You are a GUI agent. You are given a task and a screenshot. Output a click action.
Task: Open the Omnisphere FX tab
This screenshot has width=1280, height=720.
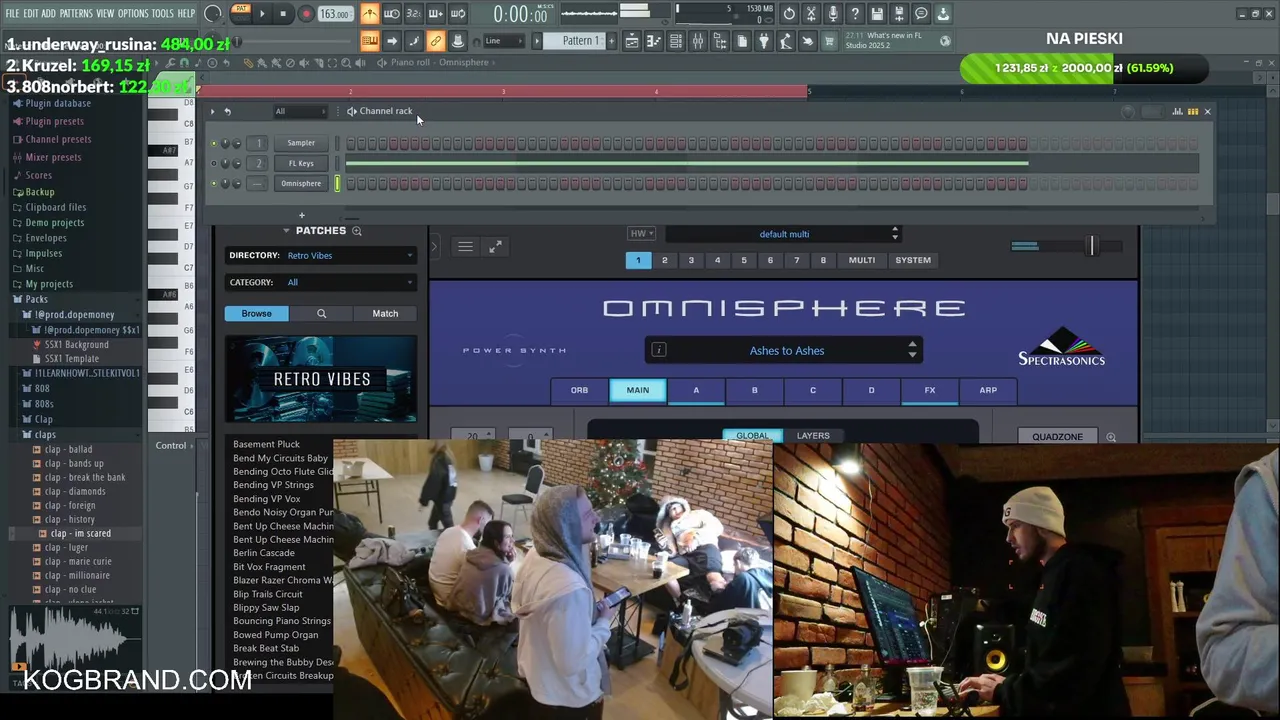pos(929,390)
